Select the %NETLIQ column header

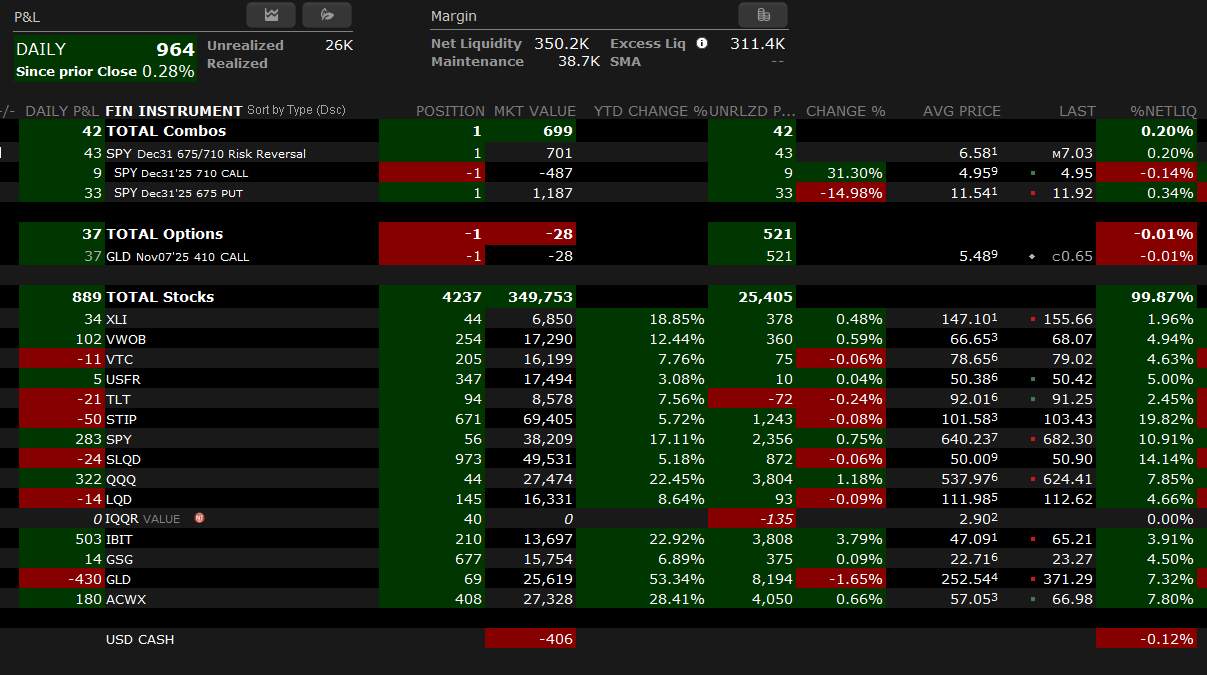pos(1163,111)
